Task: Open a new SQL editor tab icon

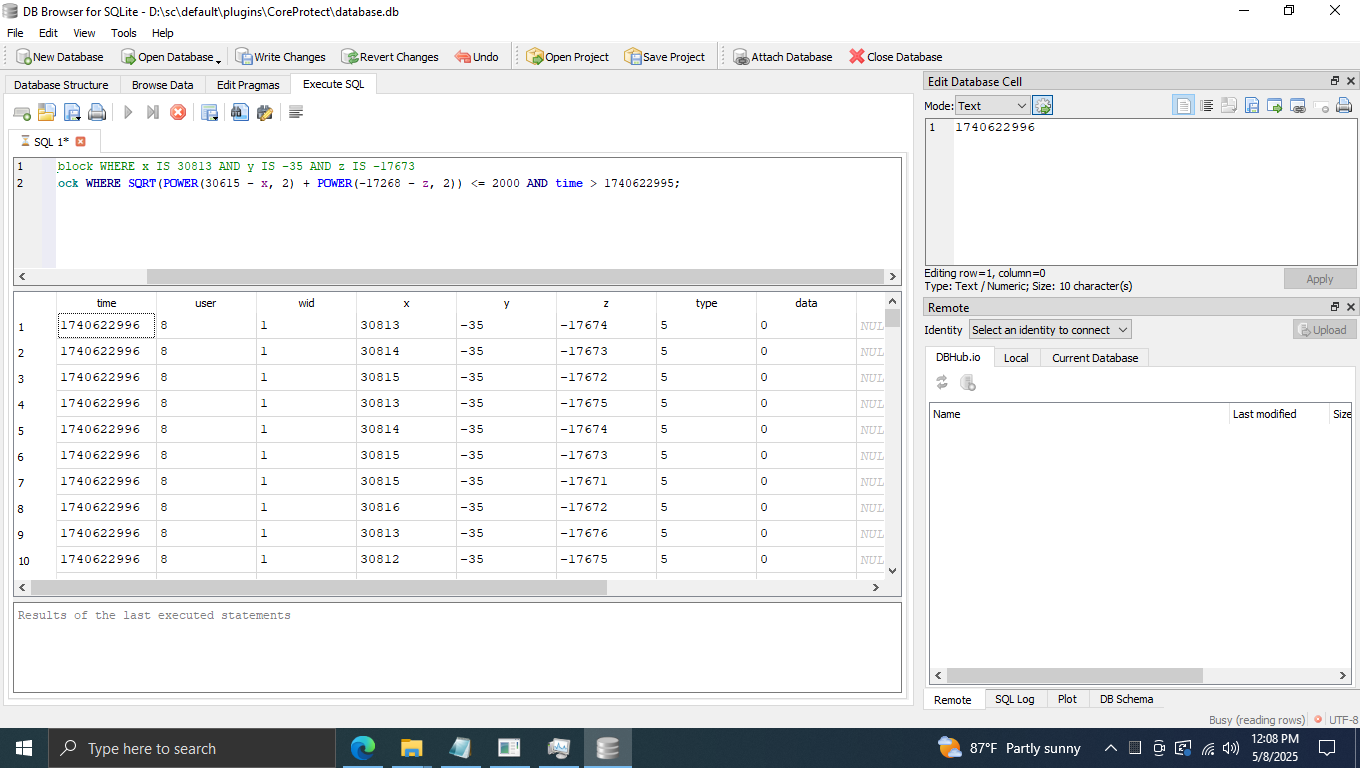Action: coord(21,112)
